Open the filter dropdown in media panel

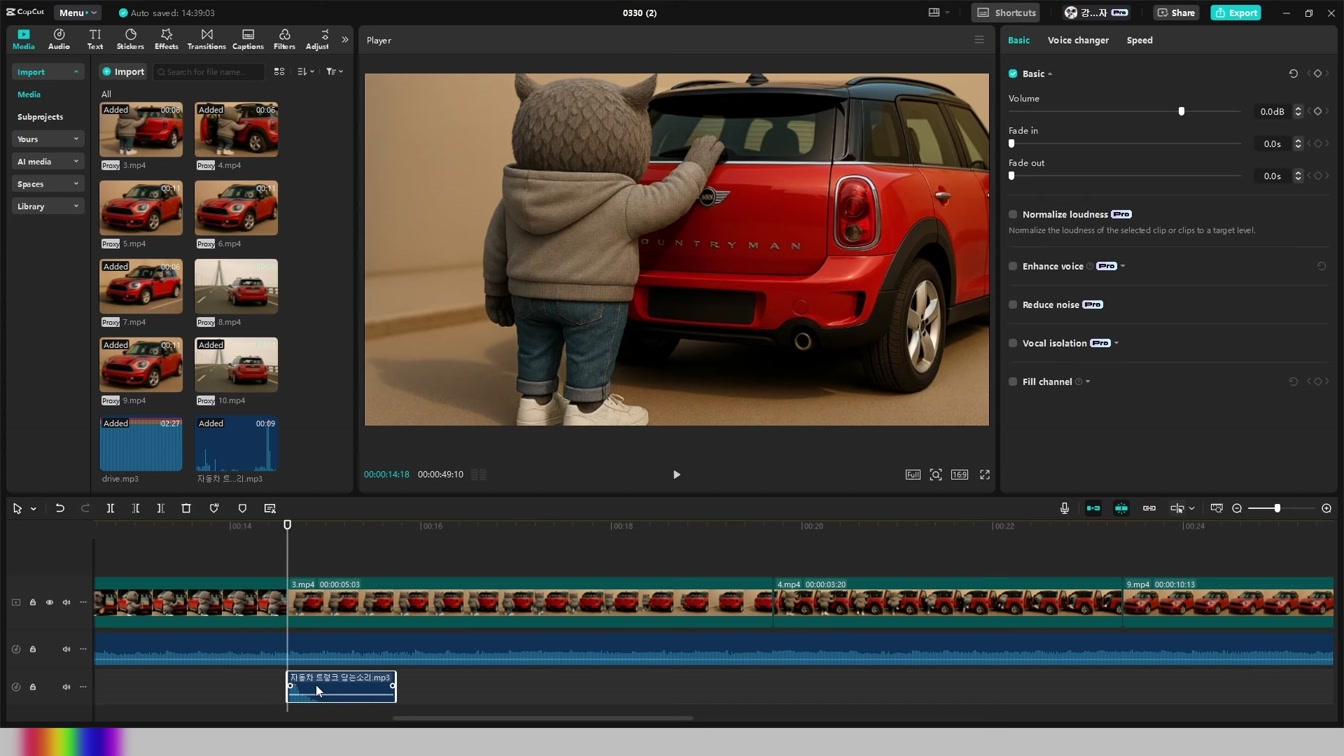pyautogui.click(x=334, y=72)
